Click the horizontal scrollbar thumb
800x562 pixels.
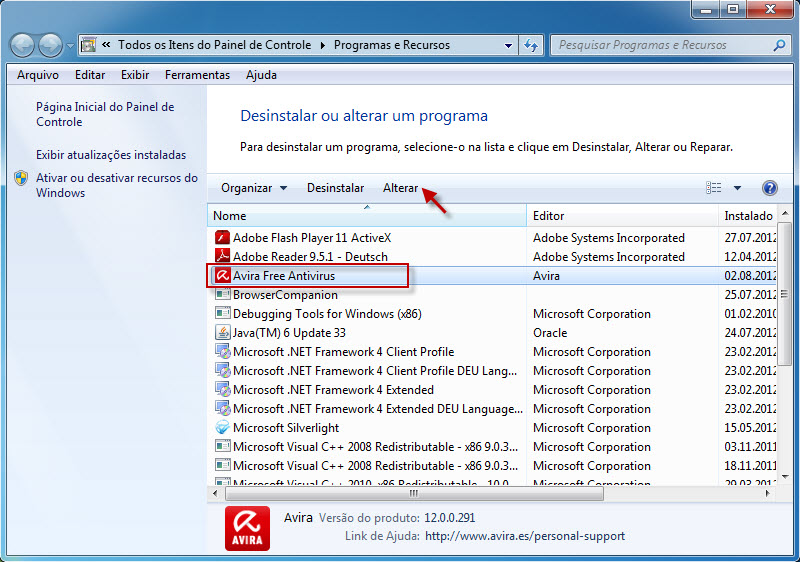(x=414, y=493)
